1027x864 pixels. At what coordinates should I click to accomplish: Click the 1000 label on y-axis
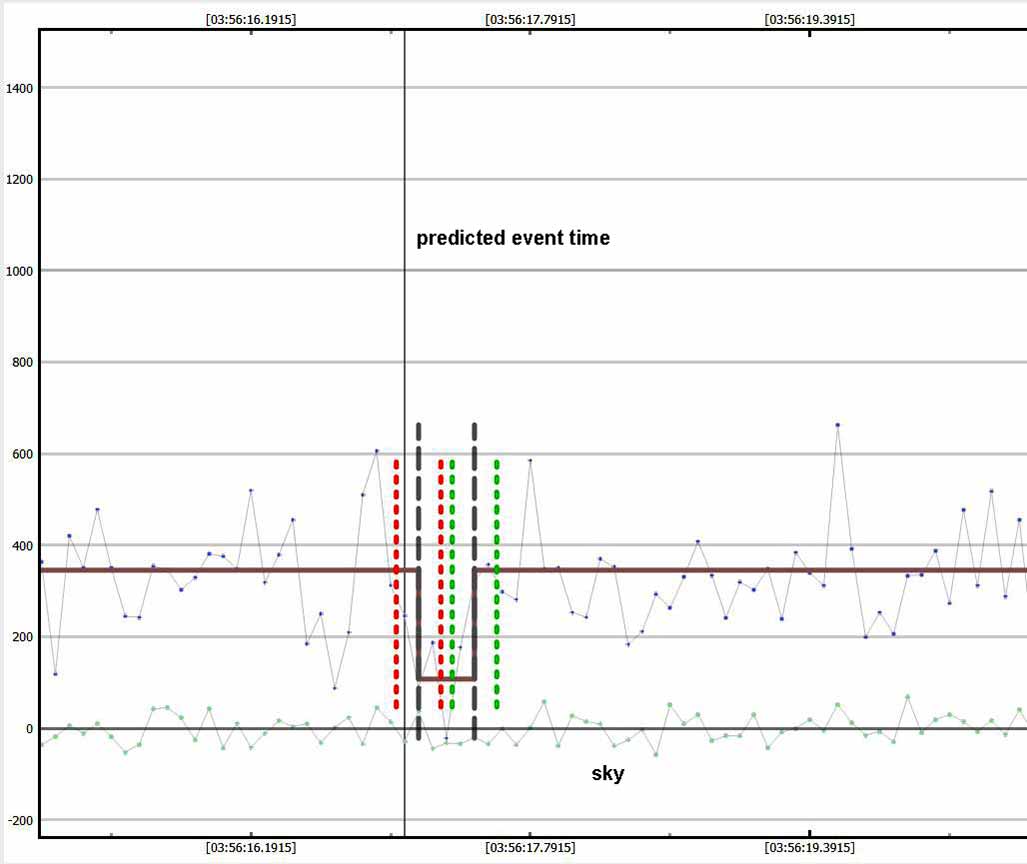(x=20, y=271)
